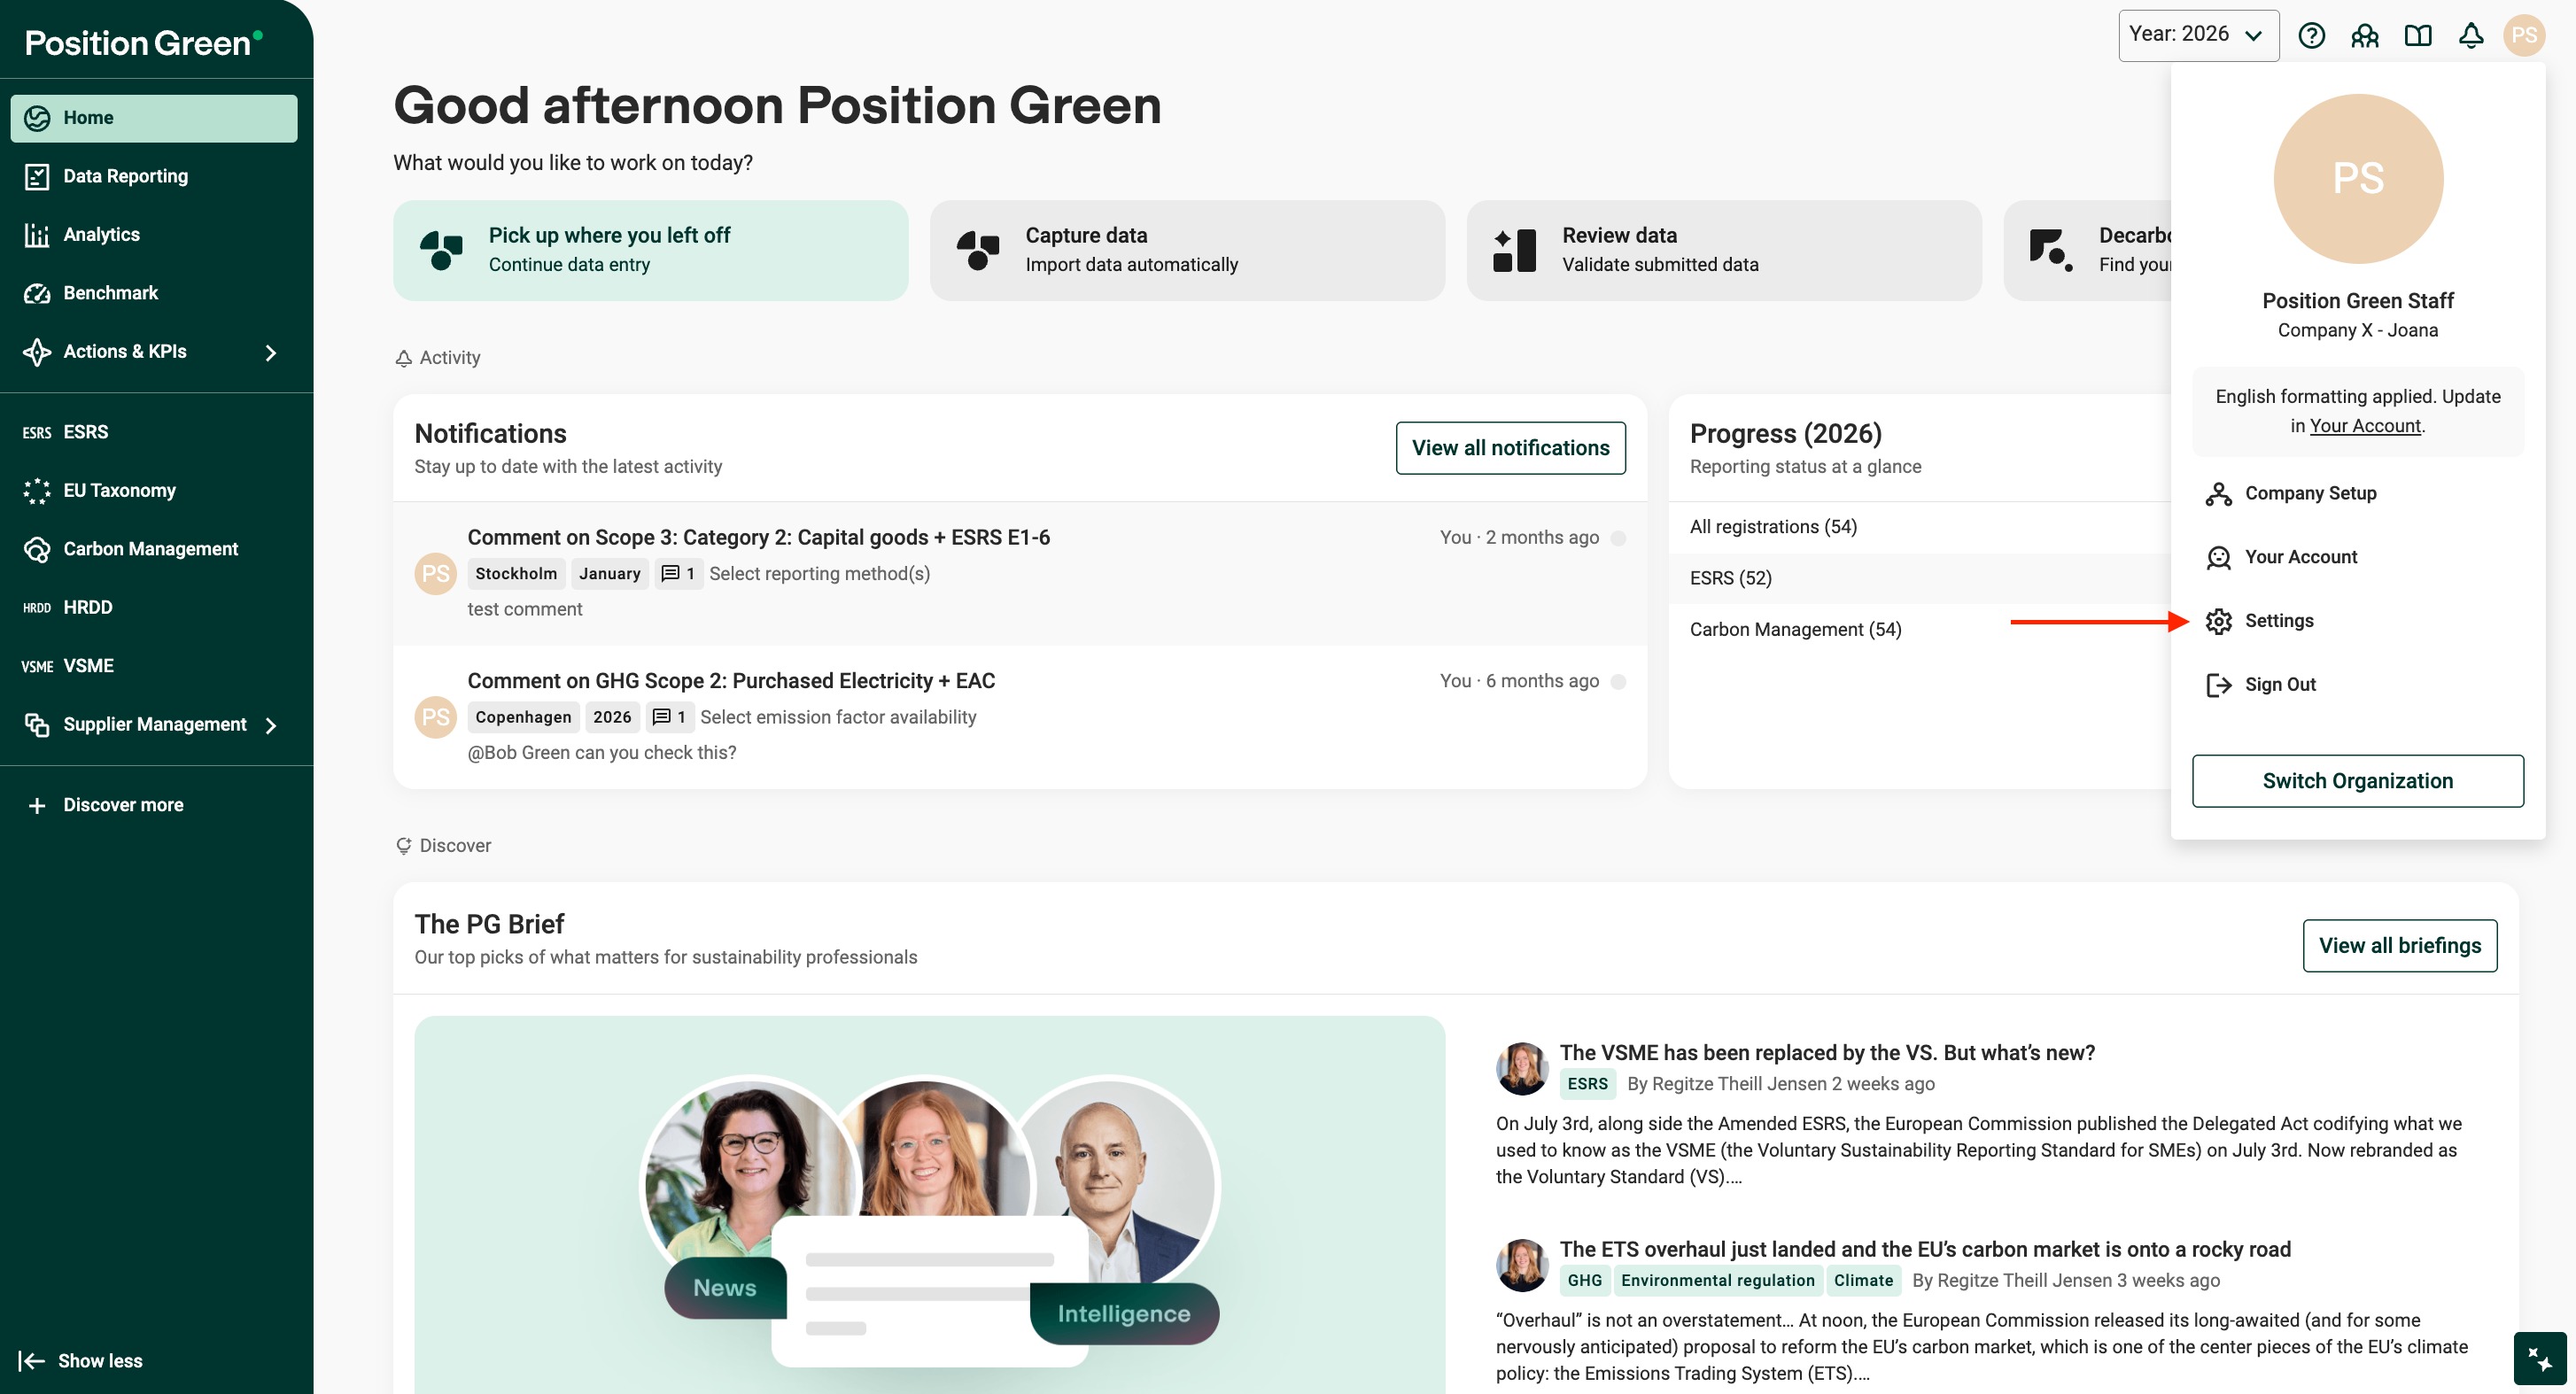The width and height of the screenshot is (2576, 1394).
Task: Go to EU Taxonomy in the sidebar
Action: pyautogui.click(x=154, y=491)
